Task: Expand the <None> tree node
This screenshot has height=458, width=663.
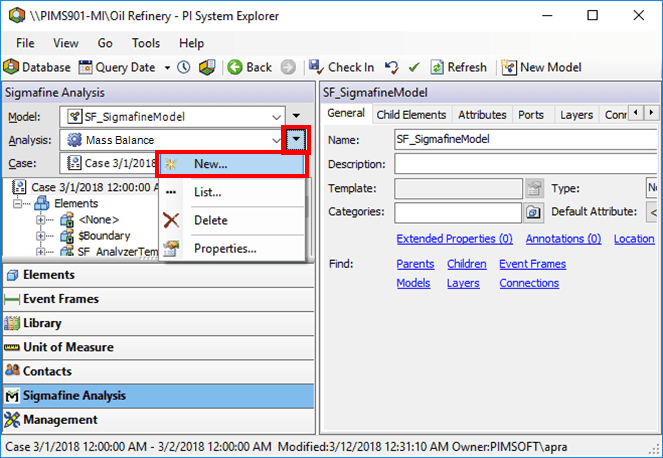Action: coord(41,220)
